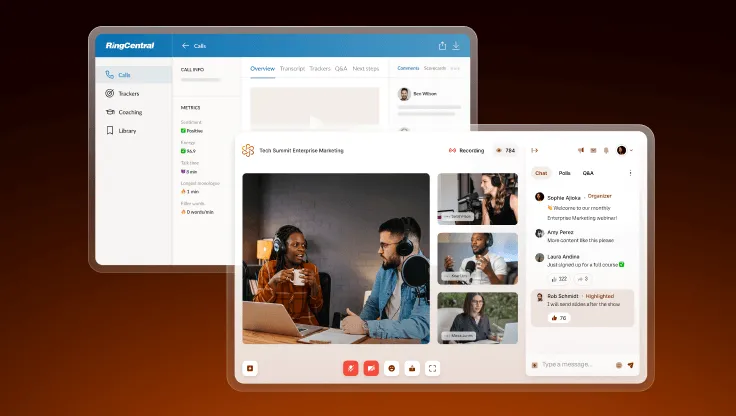Click the Recording indicator
The height and width of the screenshot is (416, 736).
click(x=466, y=150)
